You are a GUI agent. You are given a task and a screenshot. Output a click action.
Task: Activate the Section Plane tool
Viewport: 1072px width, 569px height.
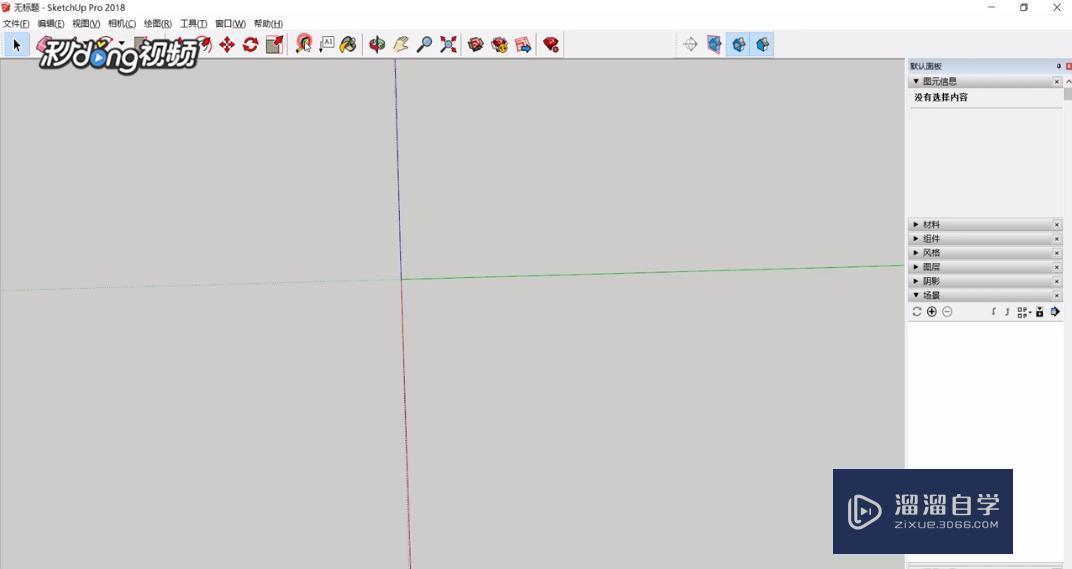click(x=691, y=45)
